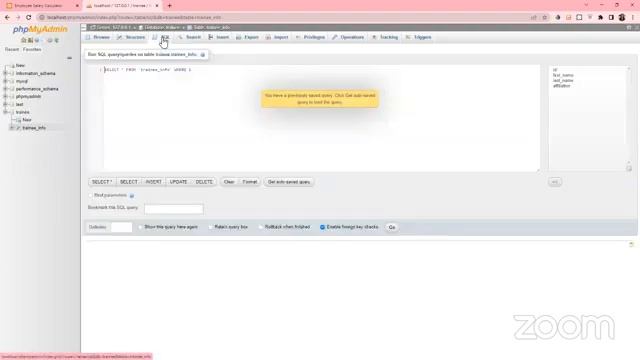The width and height of the screenshot is (640, 360).
Task: Collapse all navigation tree icon
Action: pos(69,58)
